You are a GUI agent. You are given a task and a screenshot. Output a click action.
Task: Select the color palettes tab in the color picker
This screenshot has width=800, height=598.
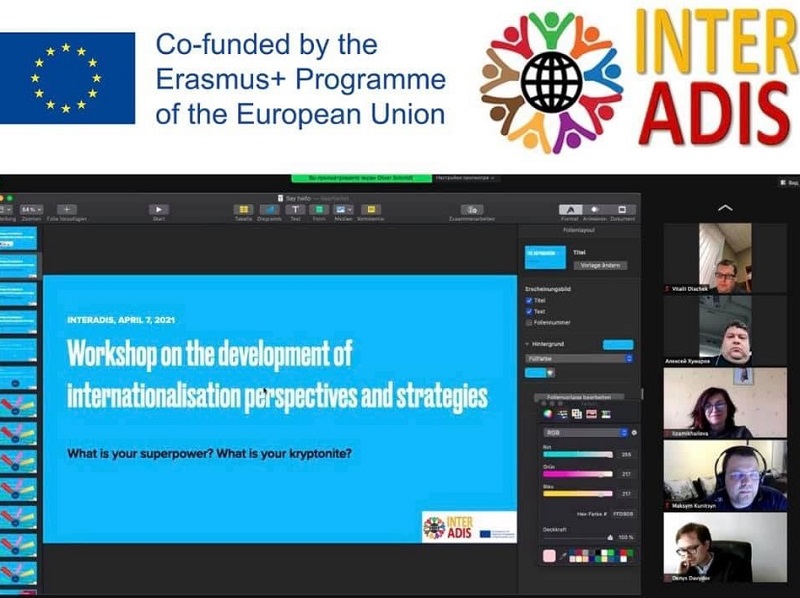point(577,414)
